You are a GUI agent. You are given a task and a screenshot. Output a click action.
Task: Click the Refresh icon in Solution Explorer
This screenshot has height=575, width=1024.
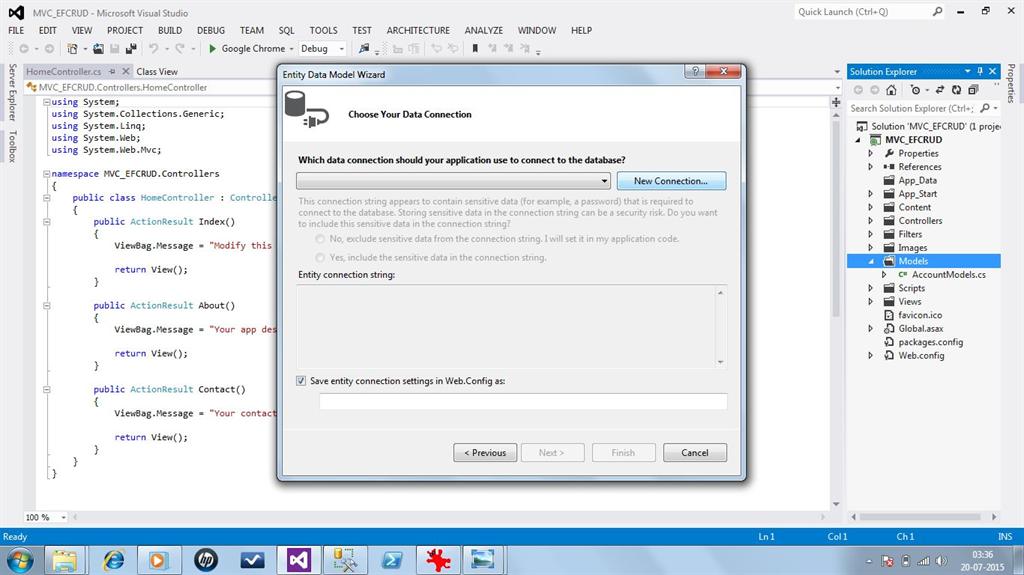click(956, 90)
